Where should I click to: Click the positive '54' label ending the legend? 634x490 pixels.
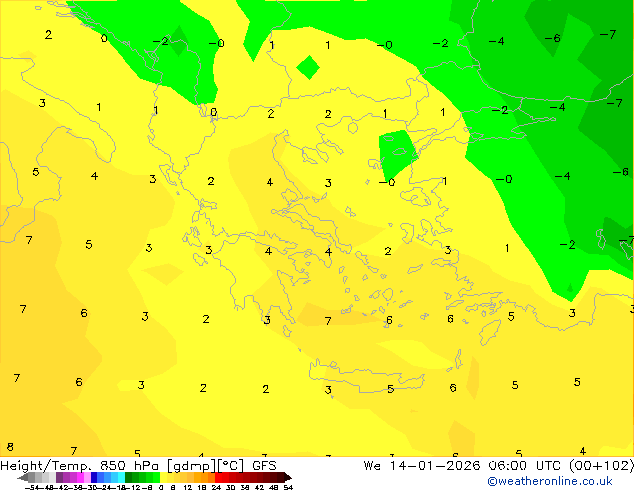288,487
